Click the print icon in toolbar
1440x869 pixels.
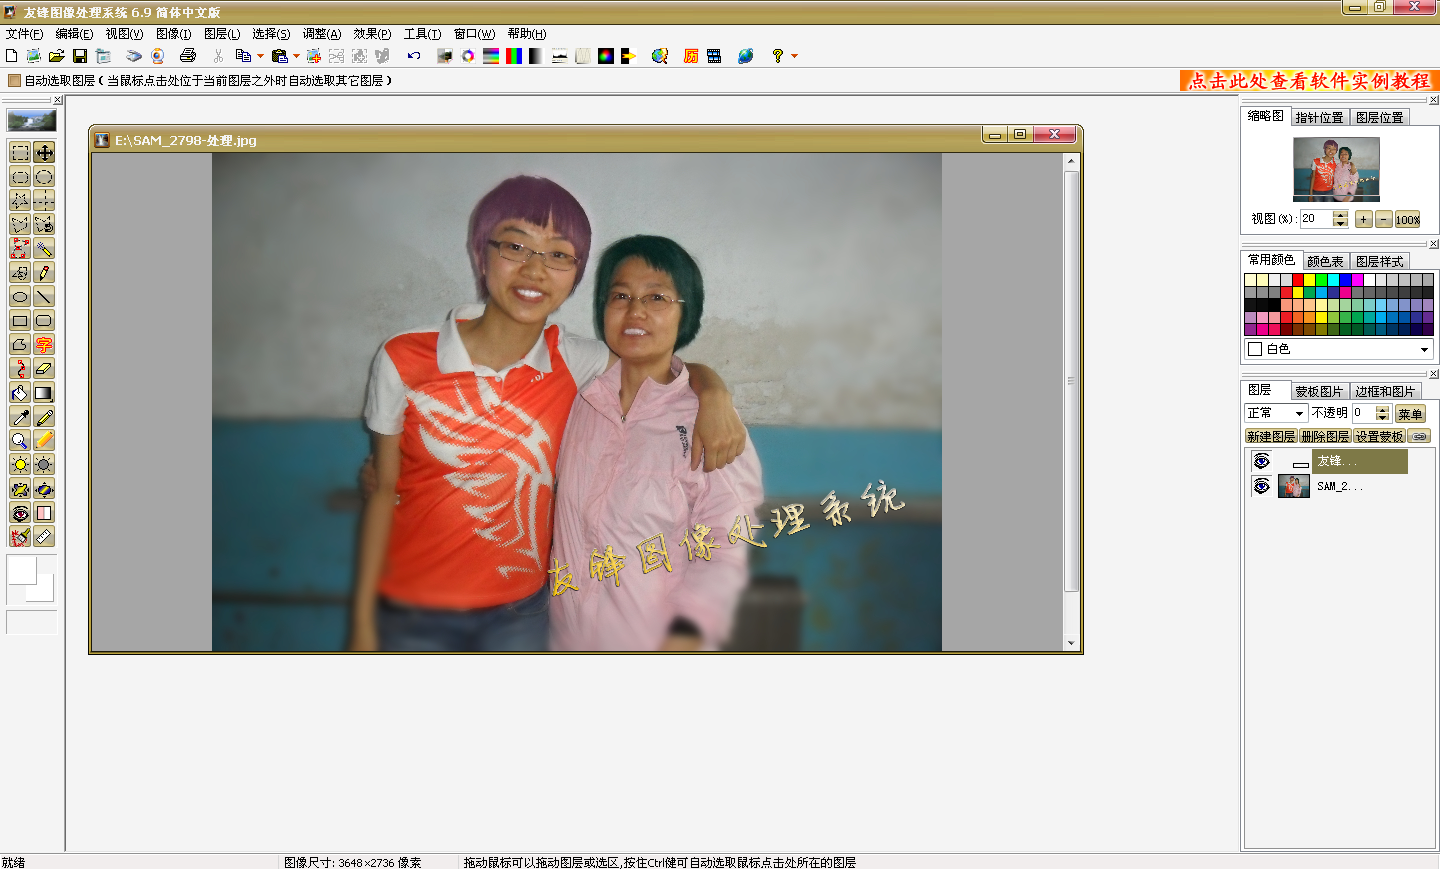pos(187,56)
